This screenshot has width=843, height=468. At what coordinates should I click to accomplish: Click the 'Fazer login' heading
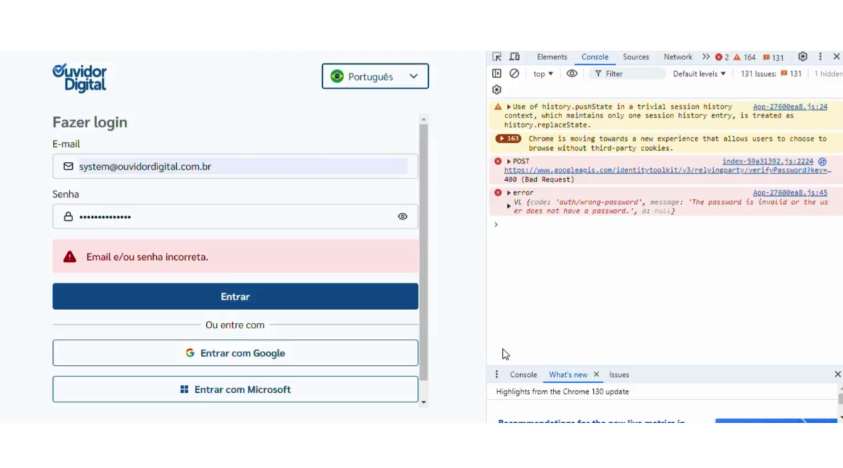[x=90, y=122]
